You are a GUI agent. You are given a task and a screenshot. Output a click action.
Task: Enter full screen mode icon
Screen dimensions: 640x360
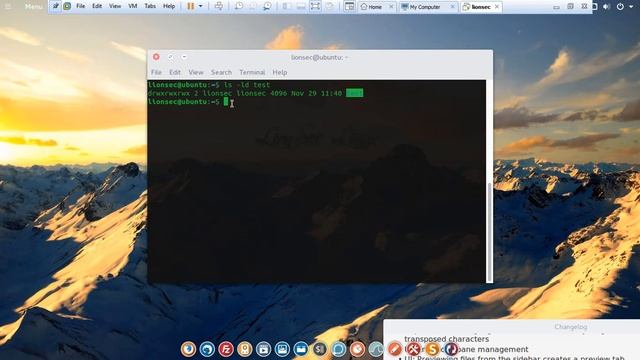[x=315, y=6]
